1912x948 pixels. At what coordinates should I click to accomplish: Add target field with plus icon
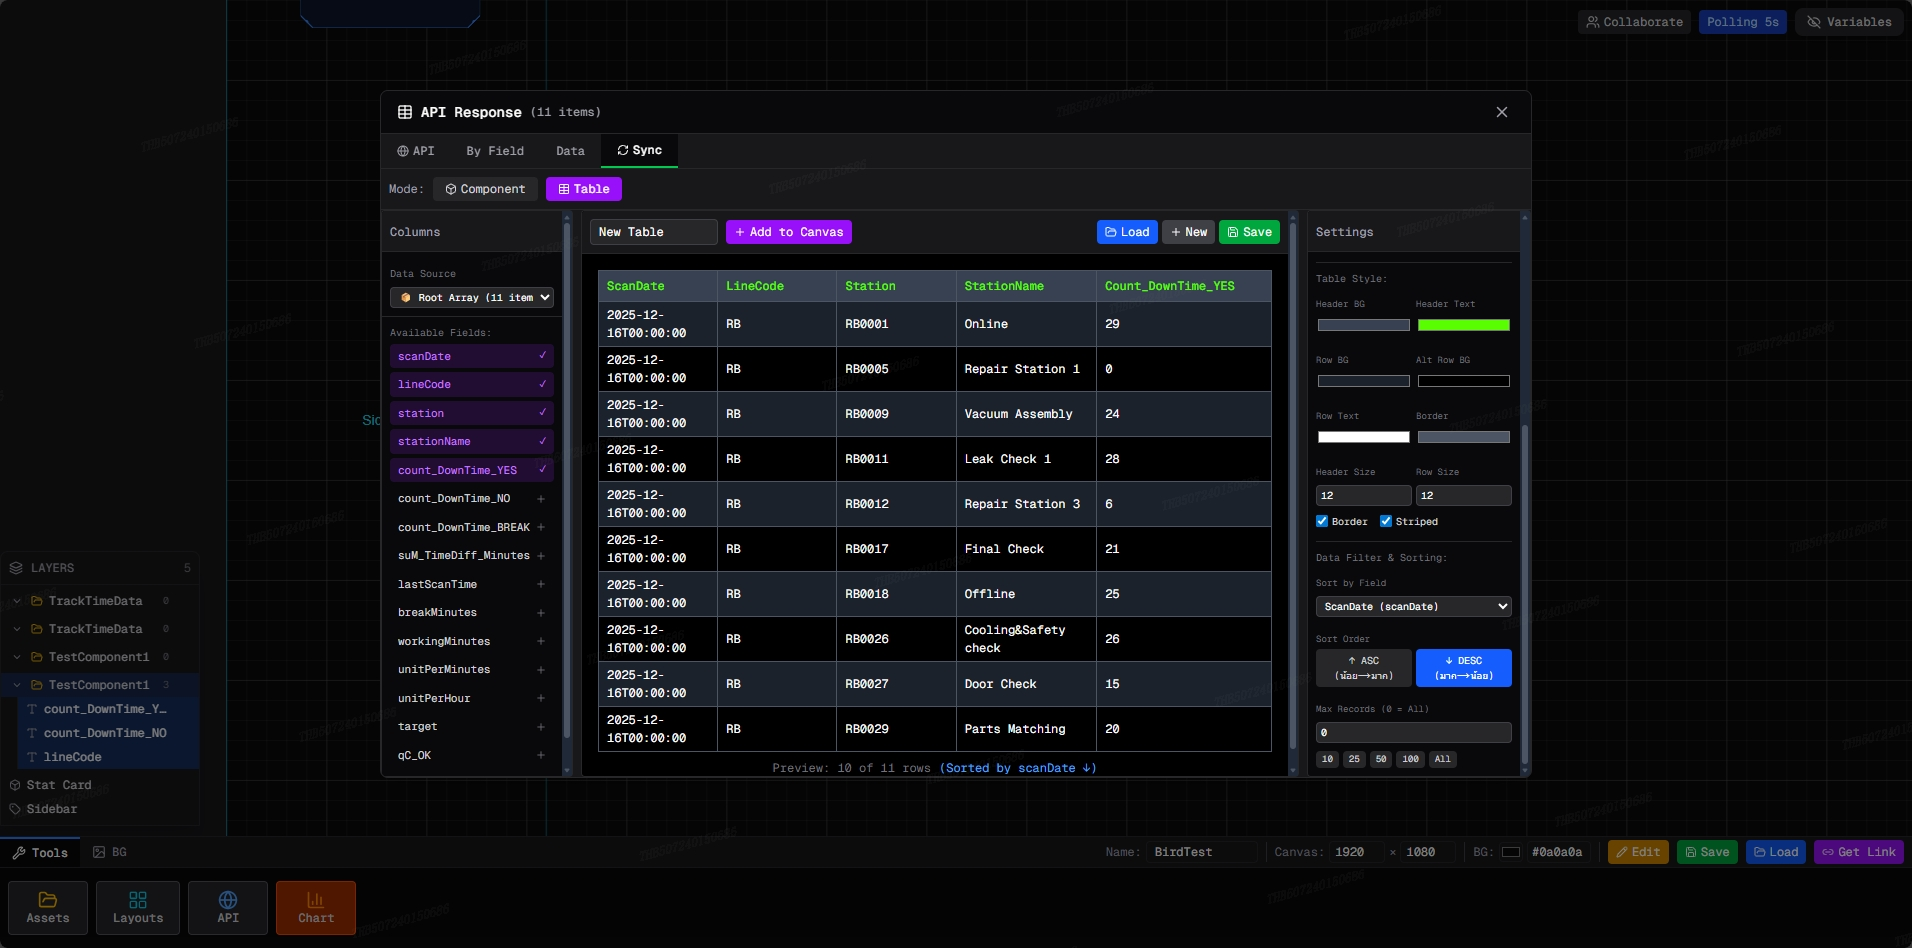[541, 727]
